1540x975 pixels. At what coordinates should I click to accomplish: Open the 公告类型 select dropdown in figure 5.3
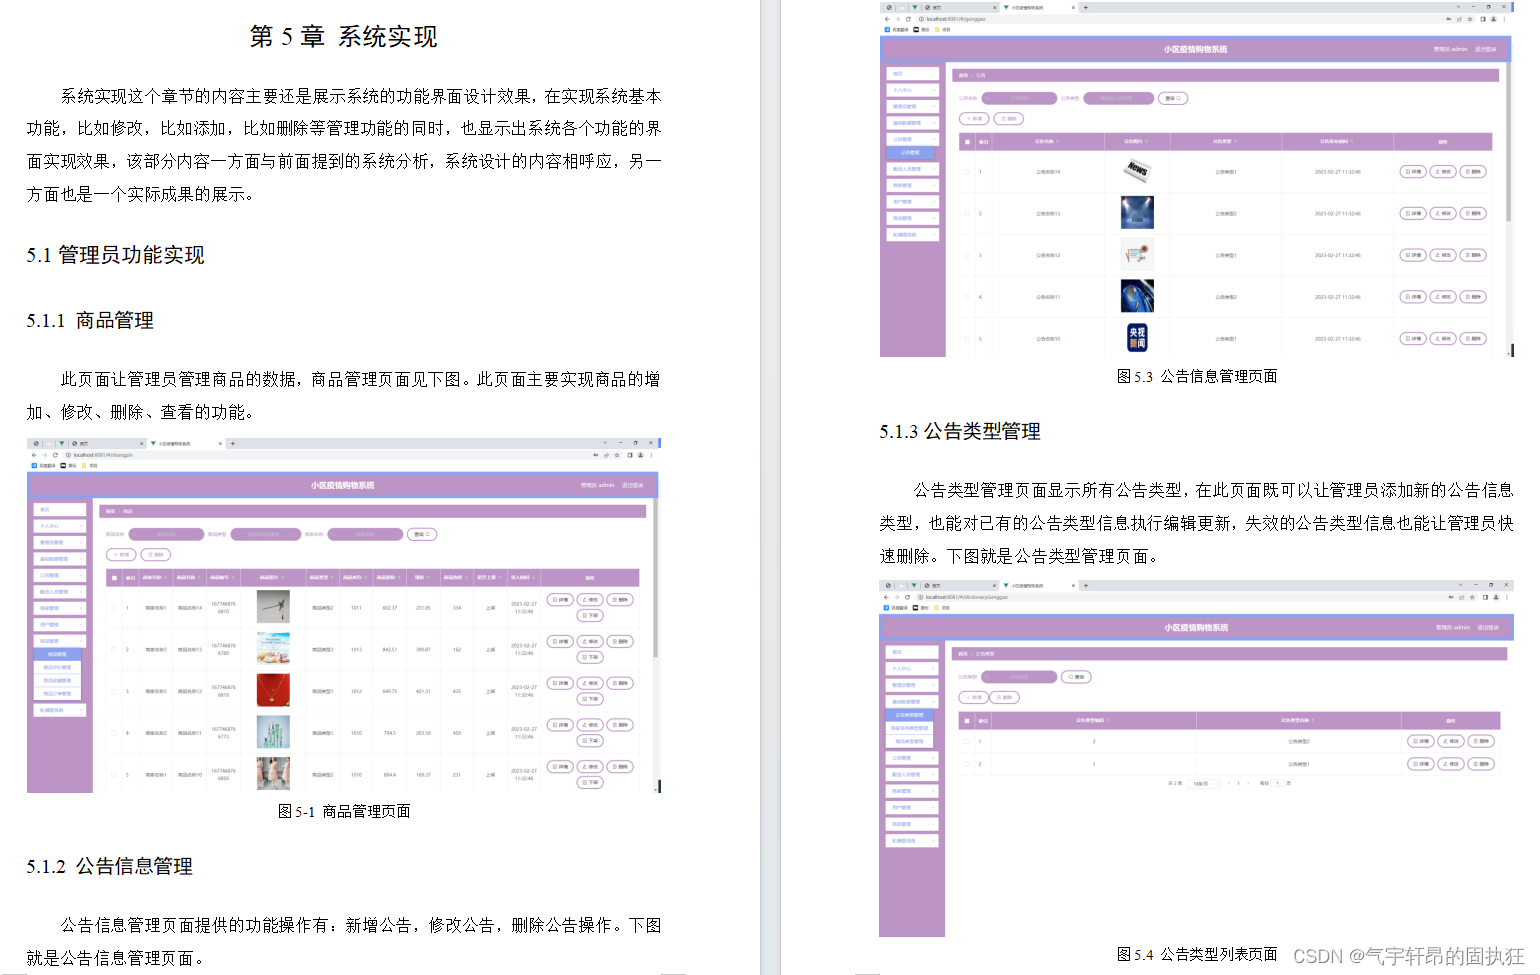1118,98
